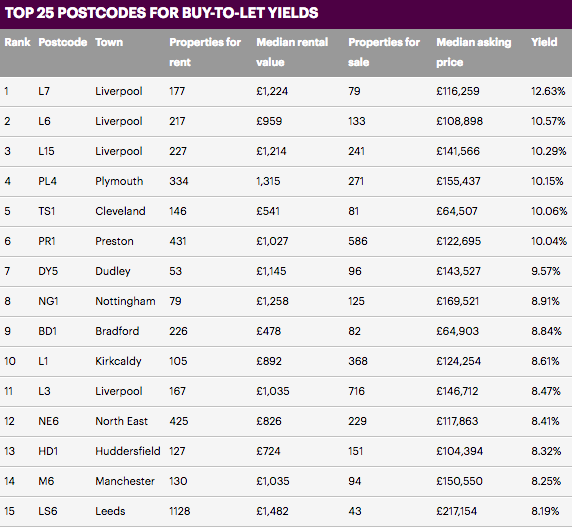This screenshot has width=573, height=527.
Task: Click the Bradford BD1 postcode
Action: [x=48, y=331]
